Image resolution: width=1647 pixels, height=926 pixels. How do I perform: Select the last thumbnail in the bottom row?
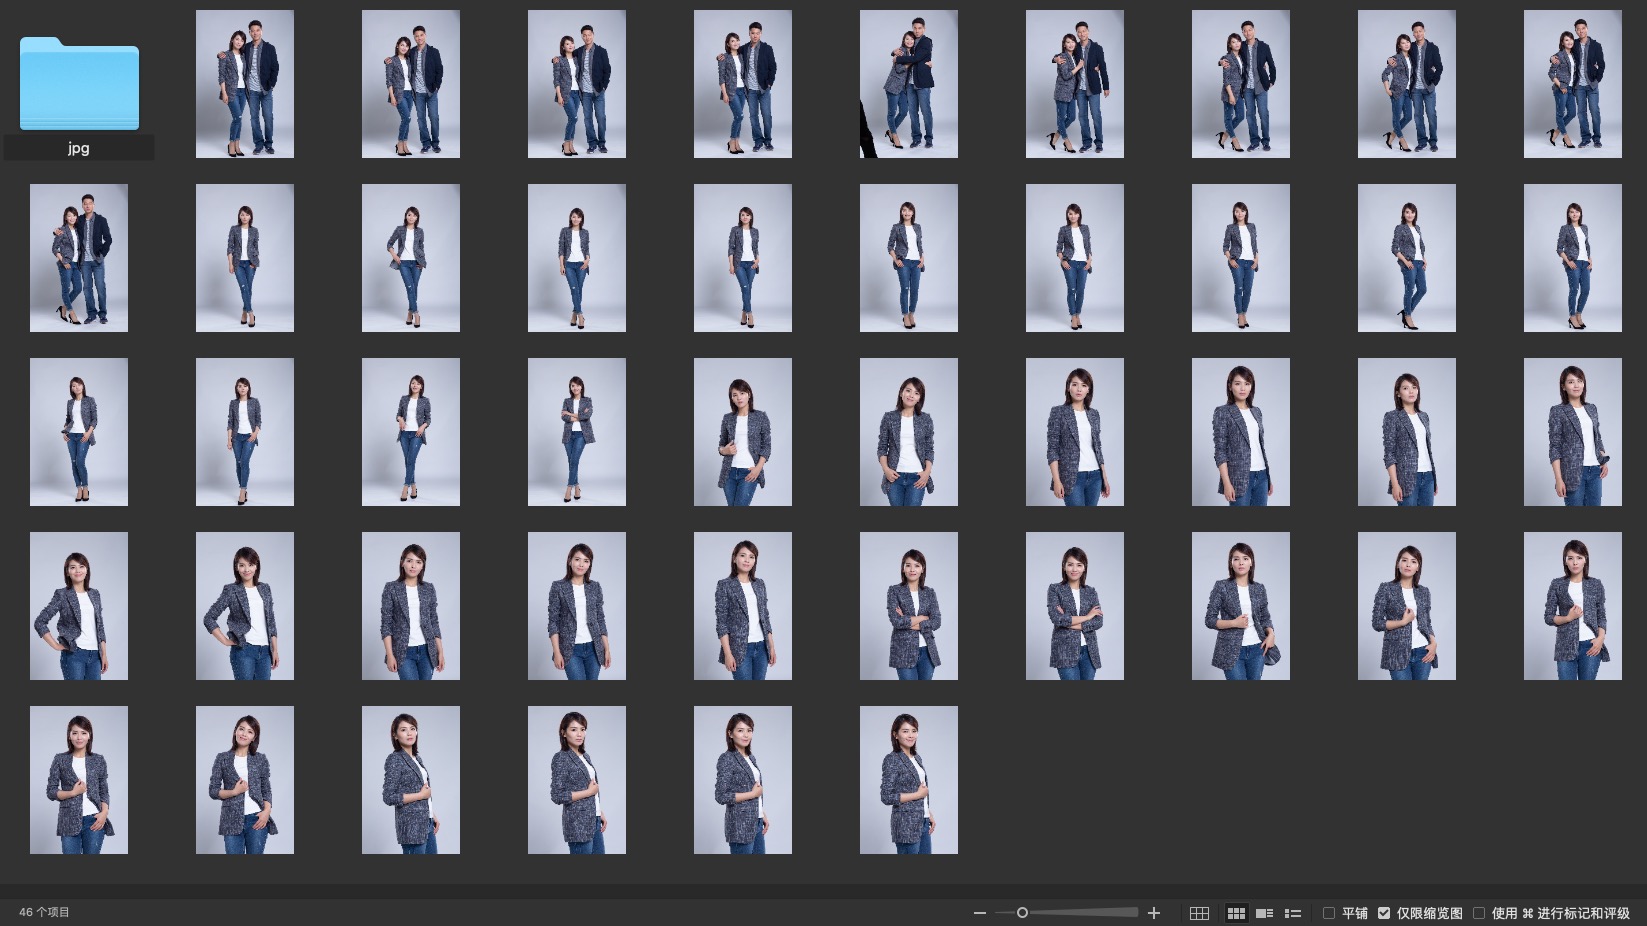pyautogui.click(x=909, y=780)
